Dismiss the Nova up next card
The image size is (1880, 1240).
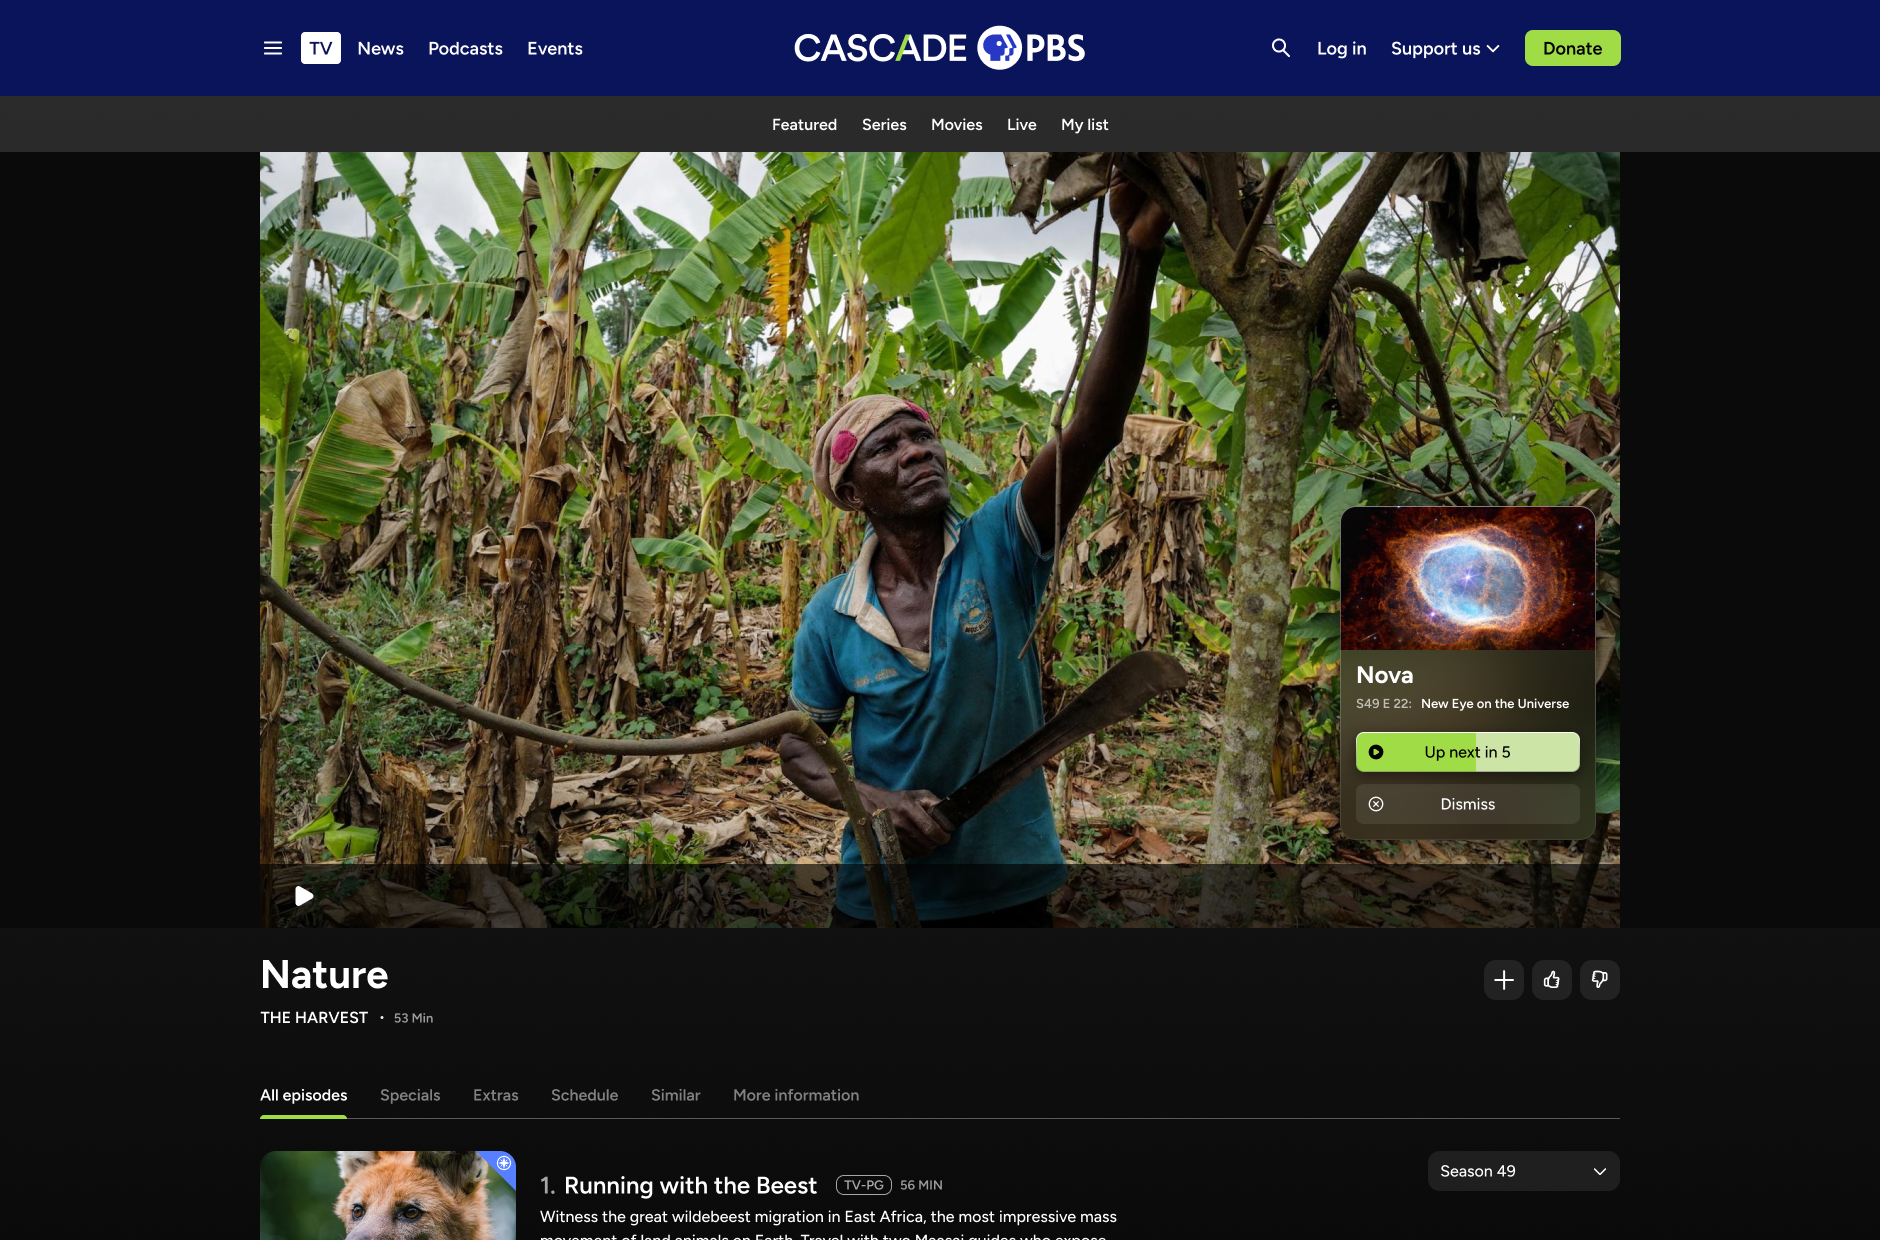point(1467,804)
